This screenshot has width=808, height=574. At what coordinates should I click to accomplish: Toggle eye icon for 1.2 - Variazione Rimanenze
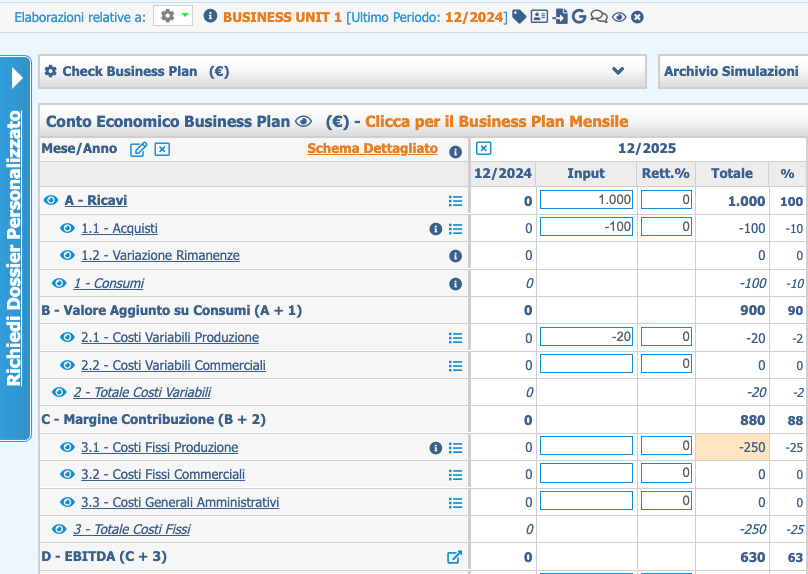click(x=67, y=255)
